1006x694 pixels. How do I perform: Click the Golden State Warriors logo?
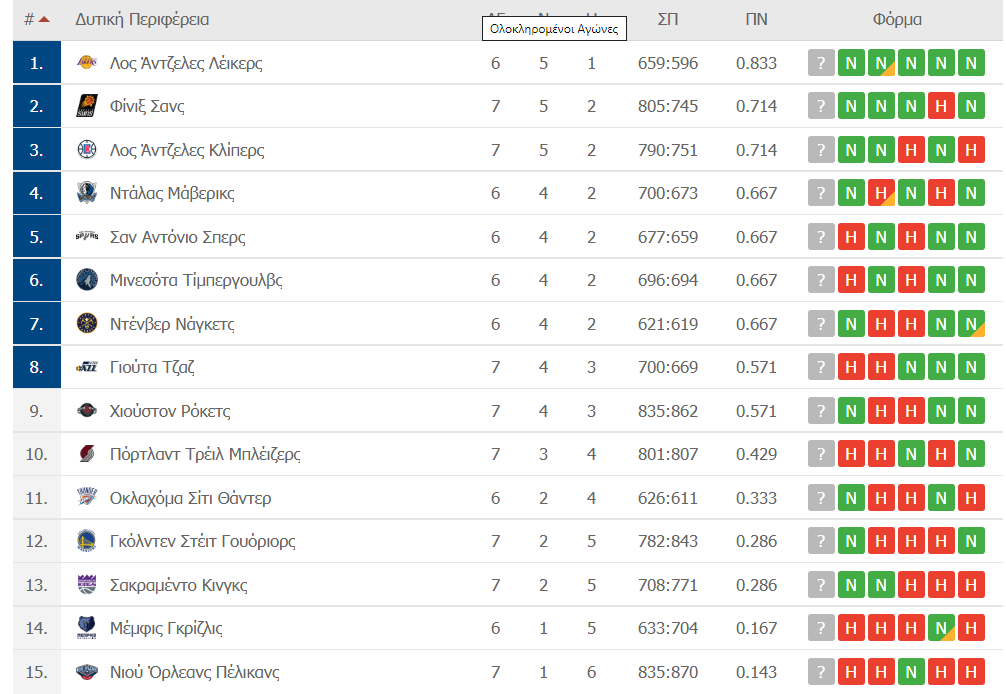87,541
